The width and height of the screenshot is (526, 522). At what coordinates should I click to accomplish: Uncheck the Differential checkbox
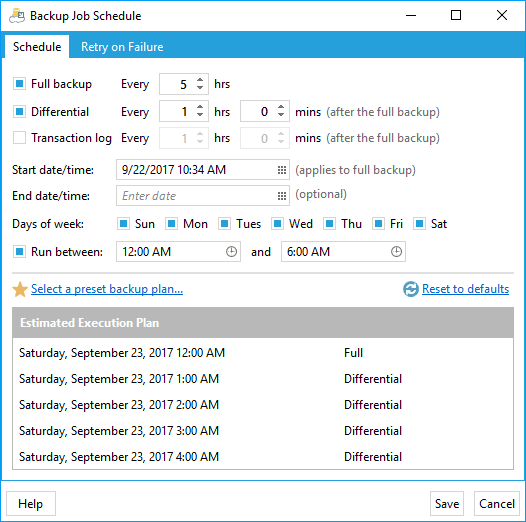click(19, 111)
